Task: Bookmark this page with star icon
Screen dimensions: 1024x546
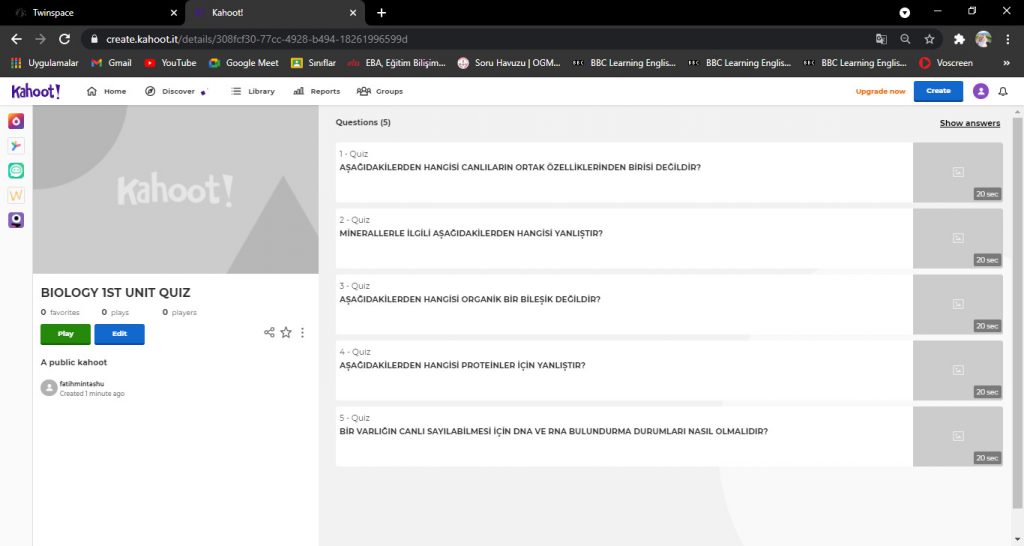Action: pos(929,39)
